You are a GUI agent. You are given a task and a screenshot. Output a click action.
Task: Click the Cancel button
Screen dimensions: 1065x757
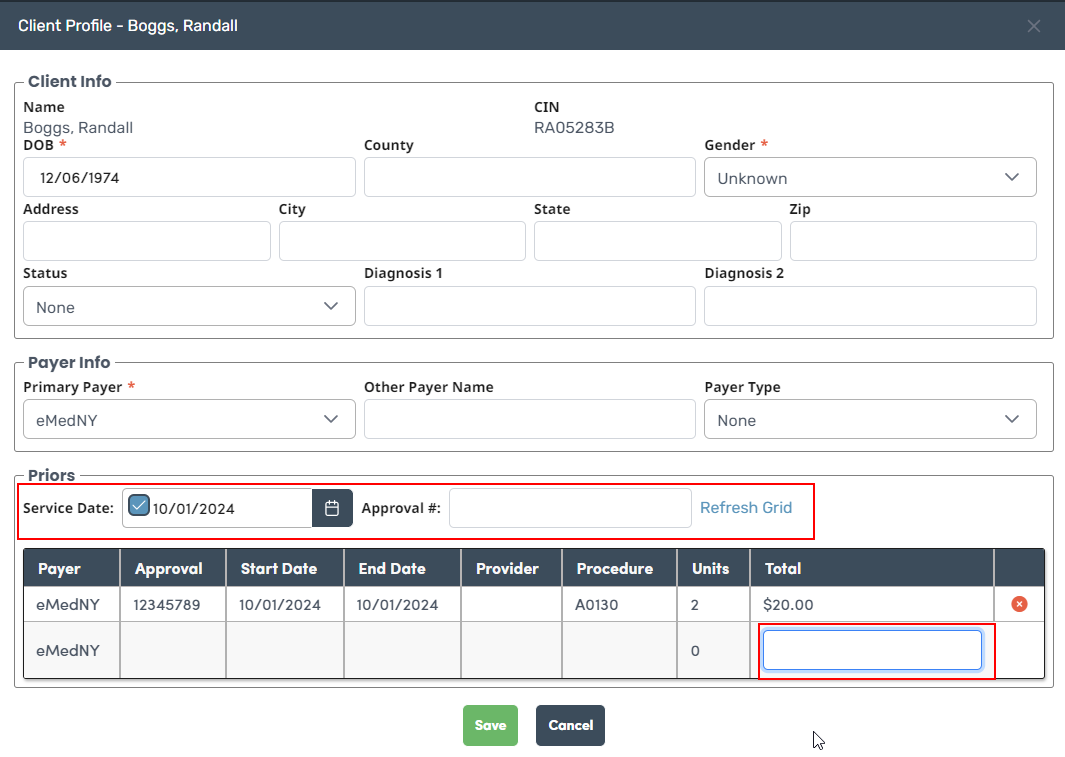tap(570, 725)
